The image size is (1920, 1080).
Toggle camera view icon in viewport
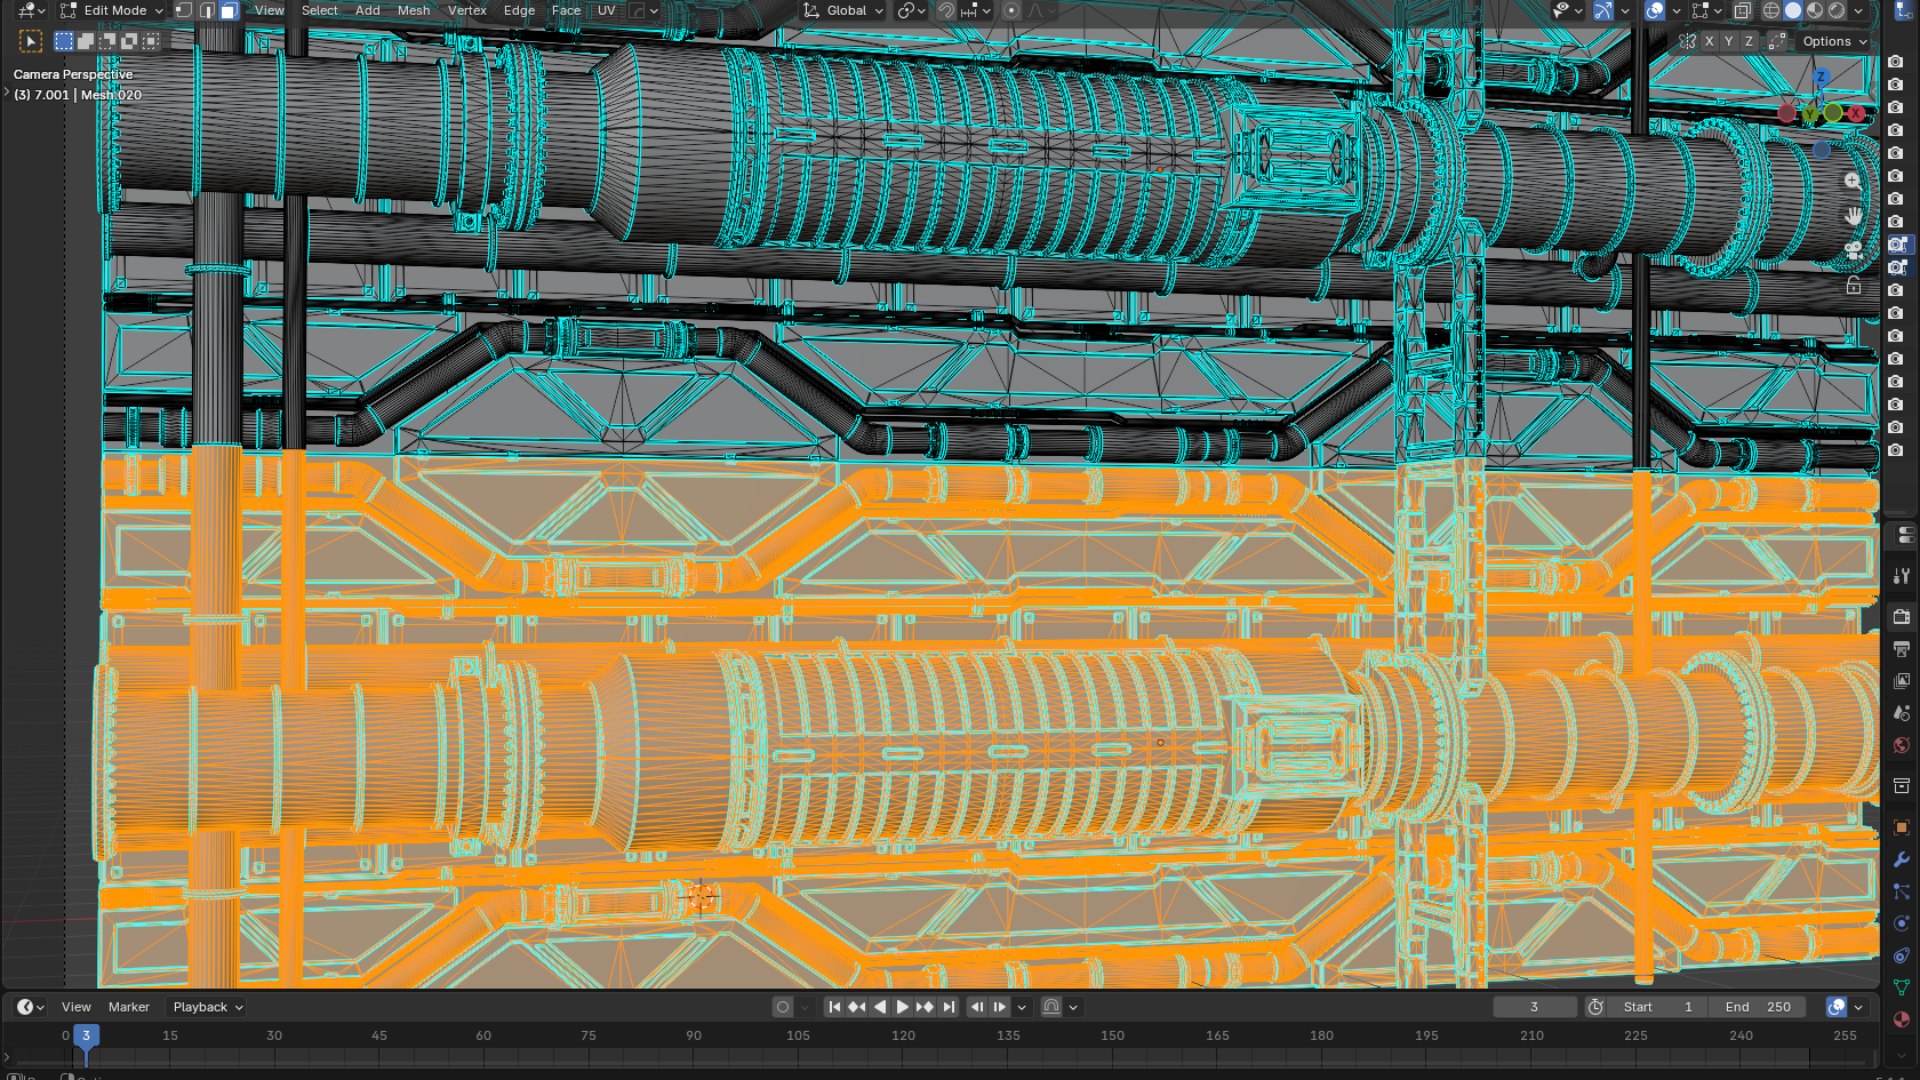pyautogui.click(x=1853, y=250)
